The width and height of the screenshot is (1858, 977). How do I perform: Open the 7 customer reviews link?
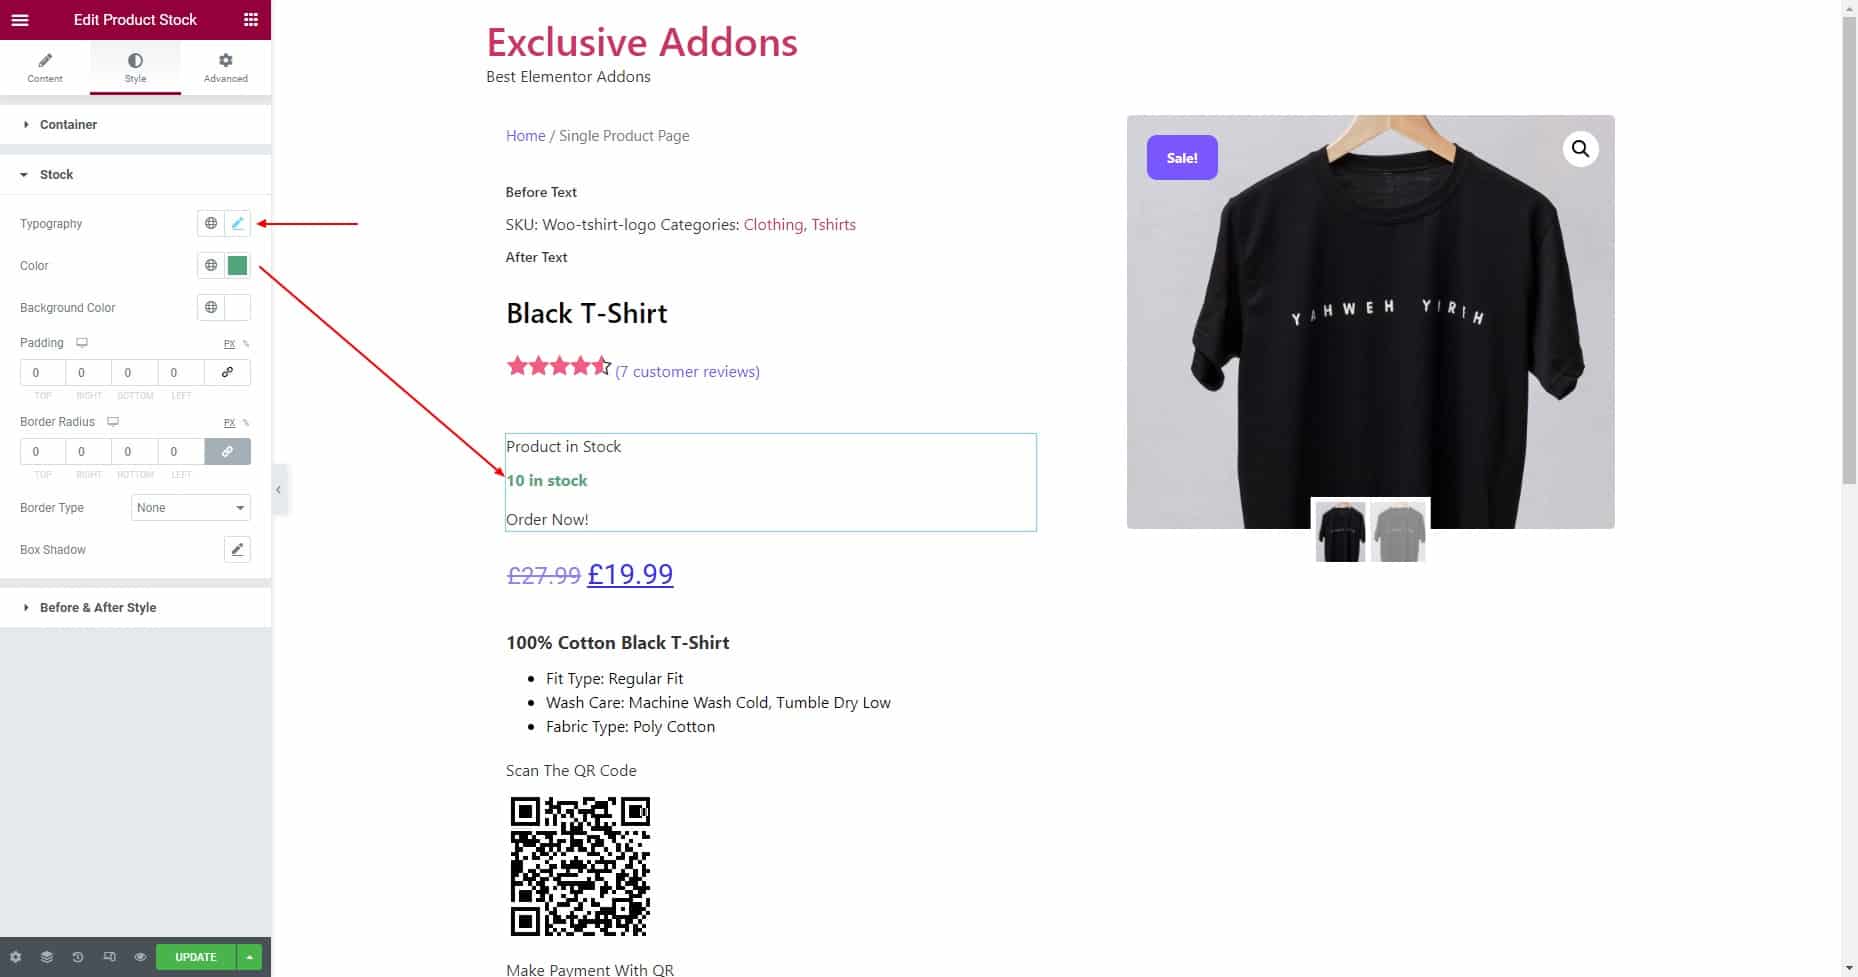tap(688, 371)
